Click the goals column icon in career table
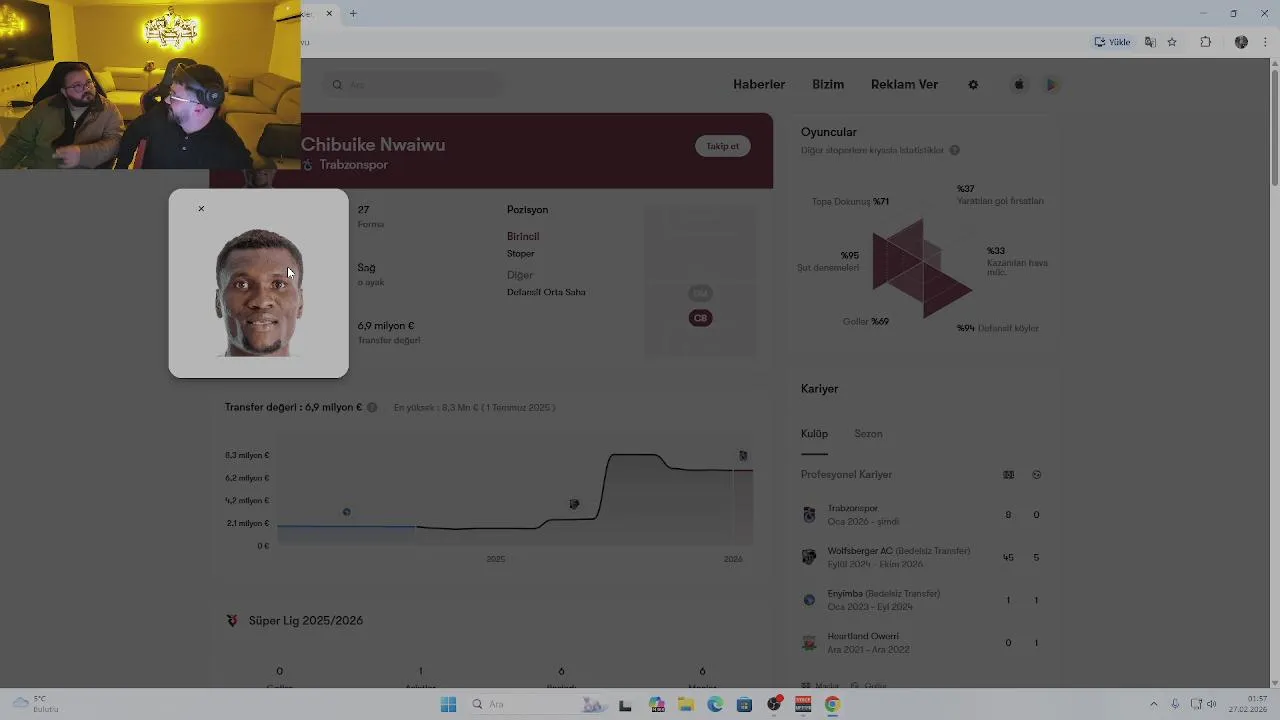The height and width of the screenshot is (720, 1280). 1036,475
